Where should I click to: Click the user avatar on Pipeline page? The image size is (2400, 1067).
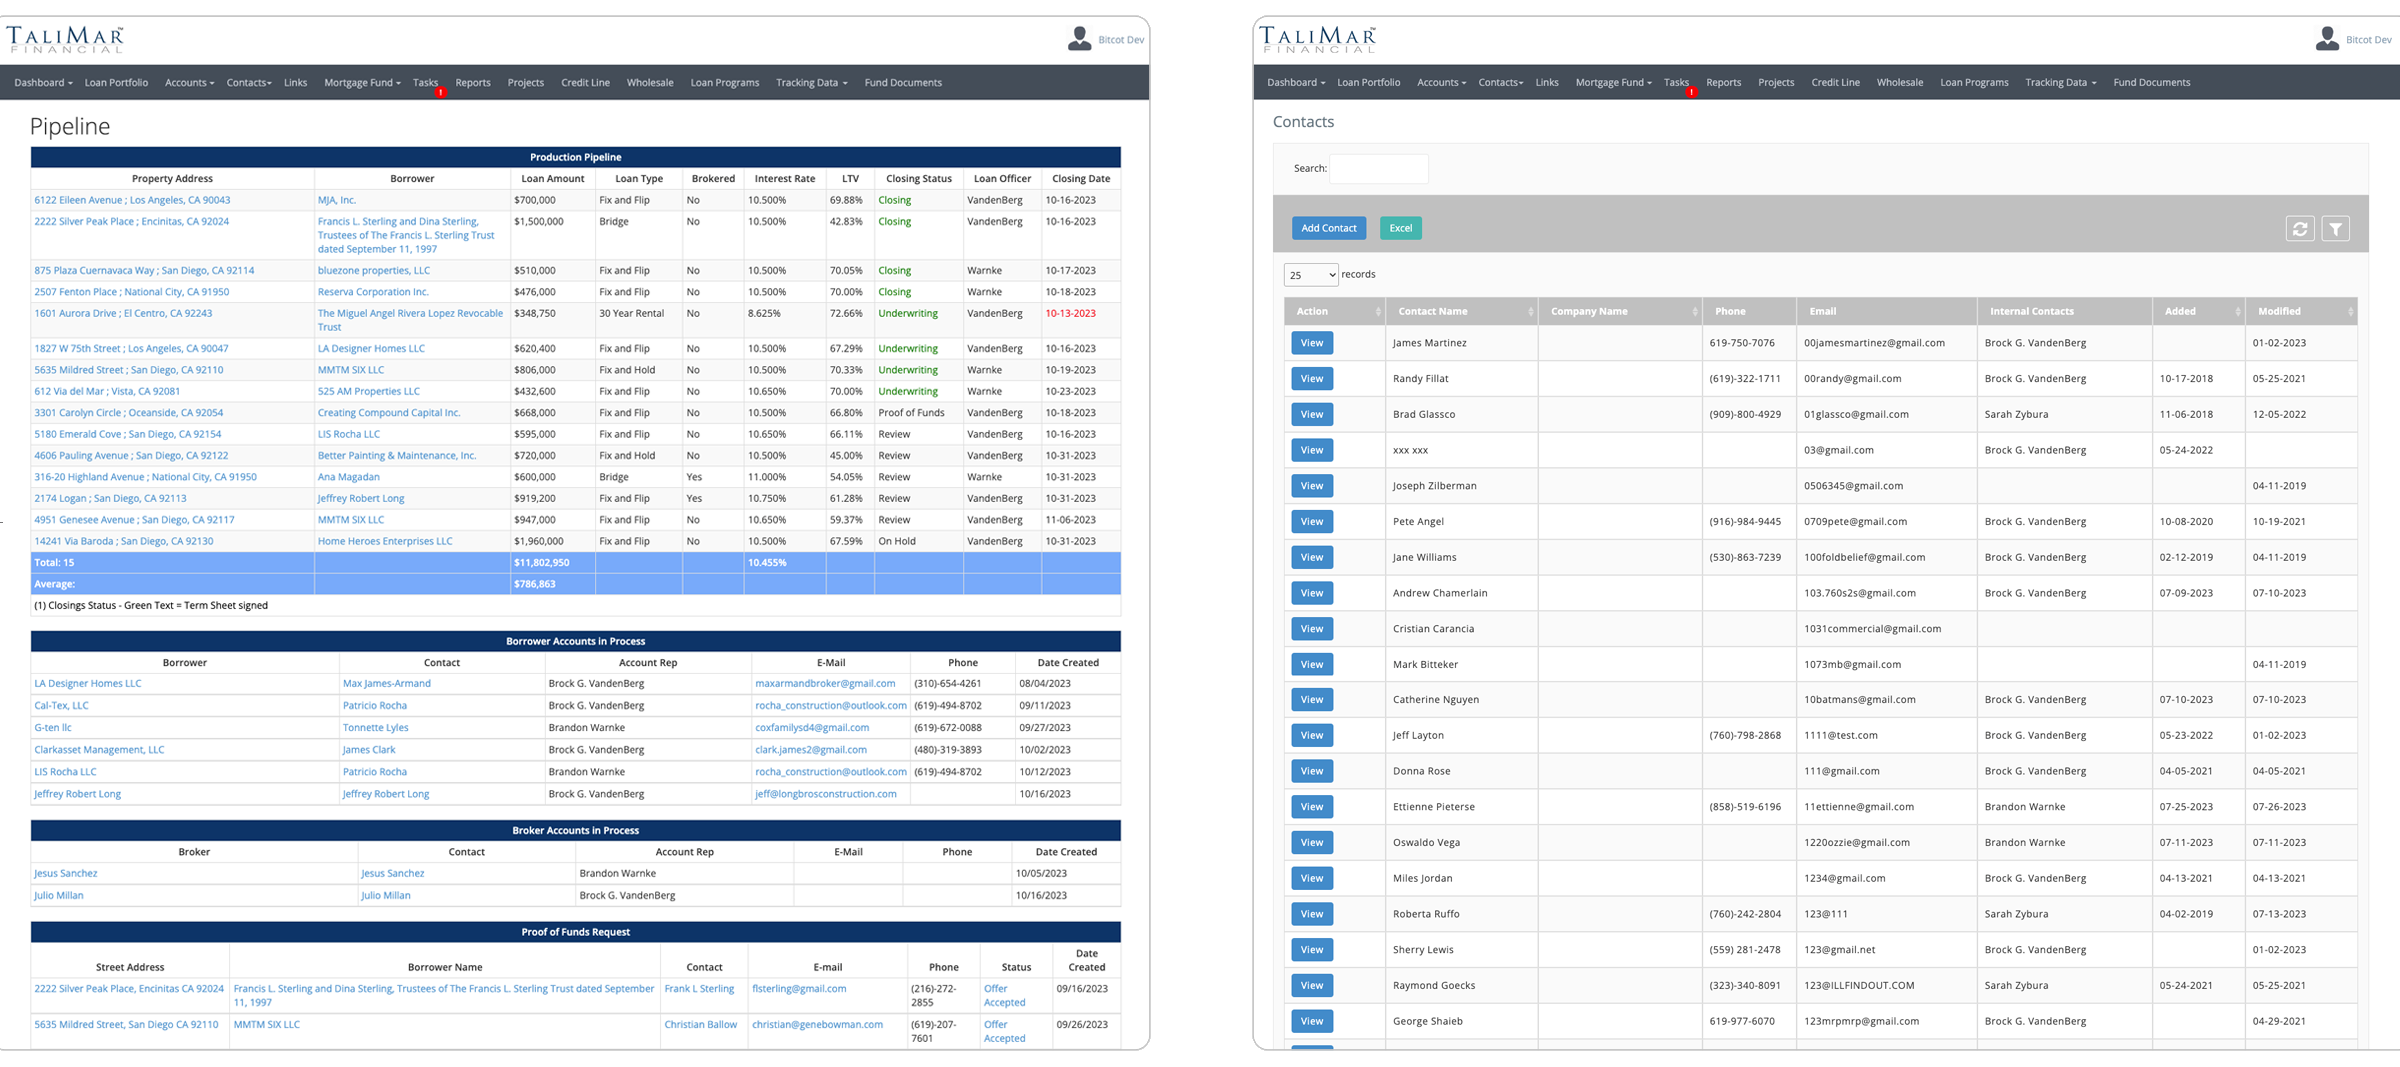coord(1079,39)
